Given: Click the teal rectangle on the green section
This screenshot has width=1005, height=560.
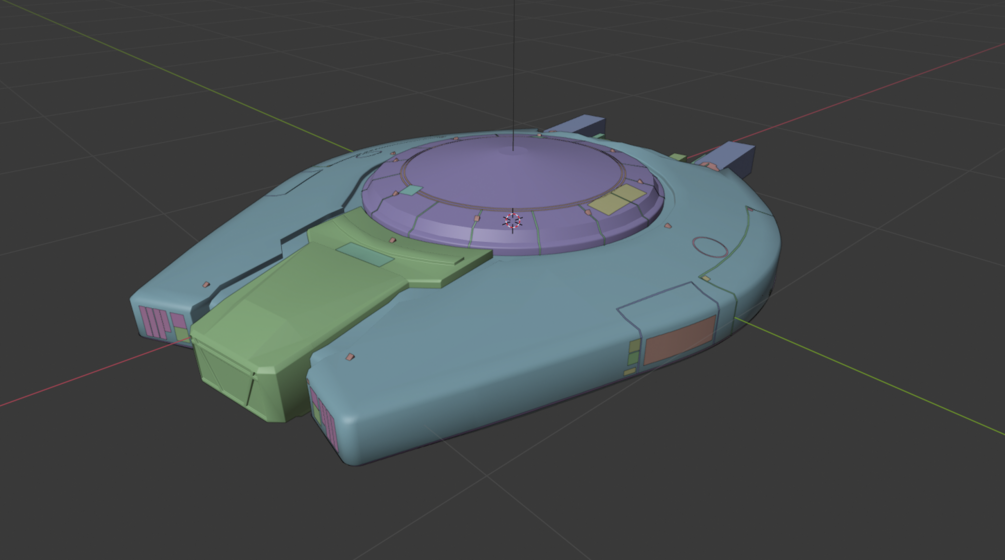Looking at the screenshot, I should 364,254.
